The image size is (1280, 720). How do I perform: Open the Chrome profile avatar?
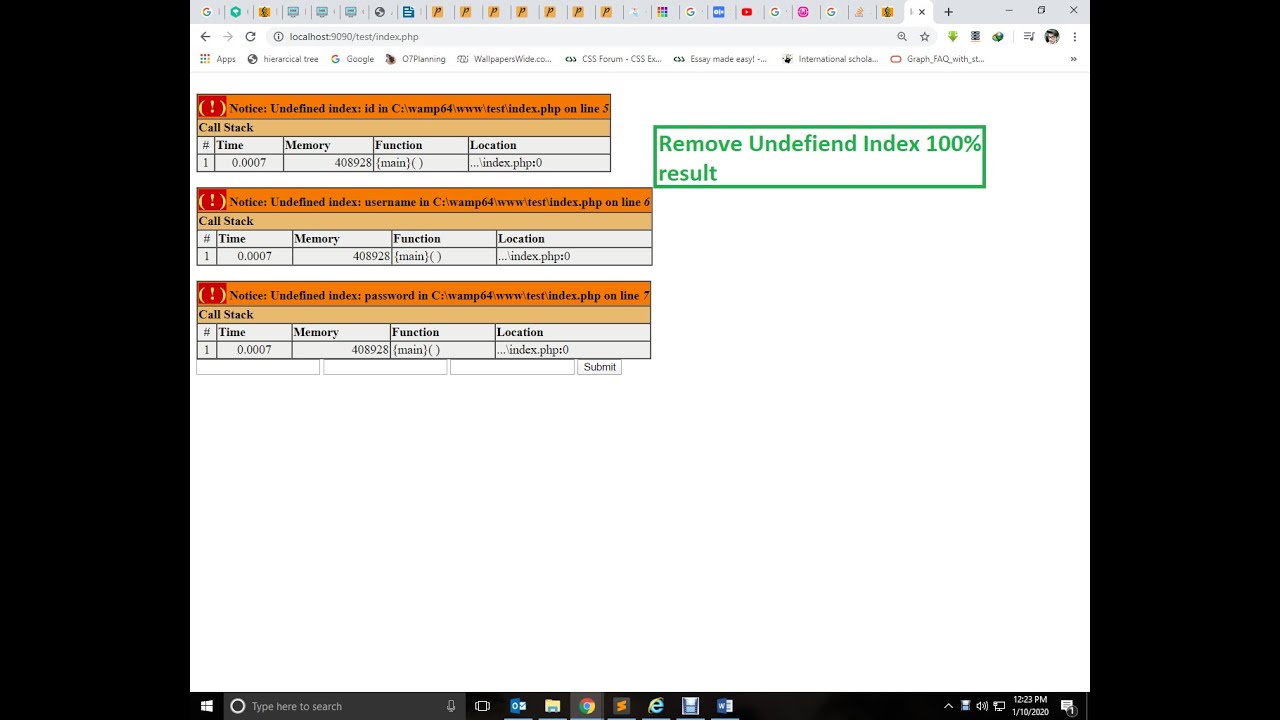point(1051,36)
